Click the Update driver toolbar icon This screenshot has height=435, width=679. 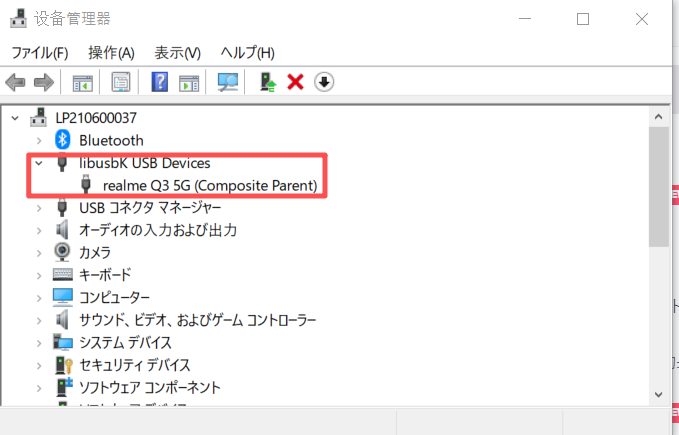pos(268,82)
